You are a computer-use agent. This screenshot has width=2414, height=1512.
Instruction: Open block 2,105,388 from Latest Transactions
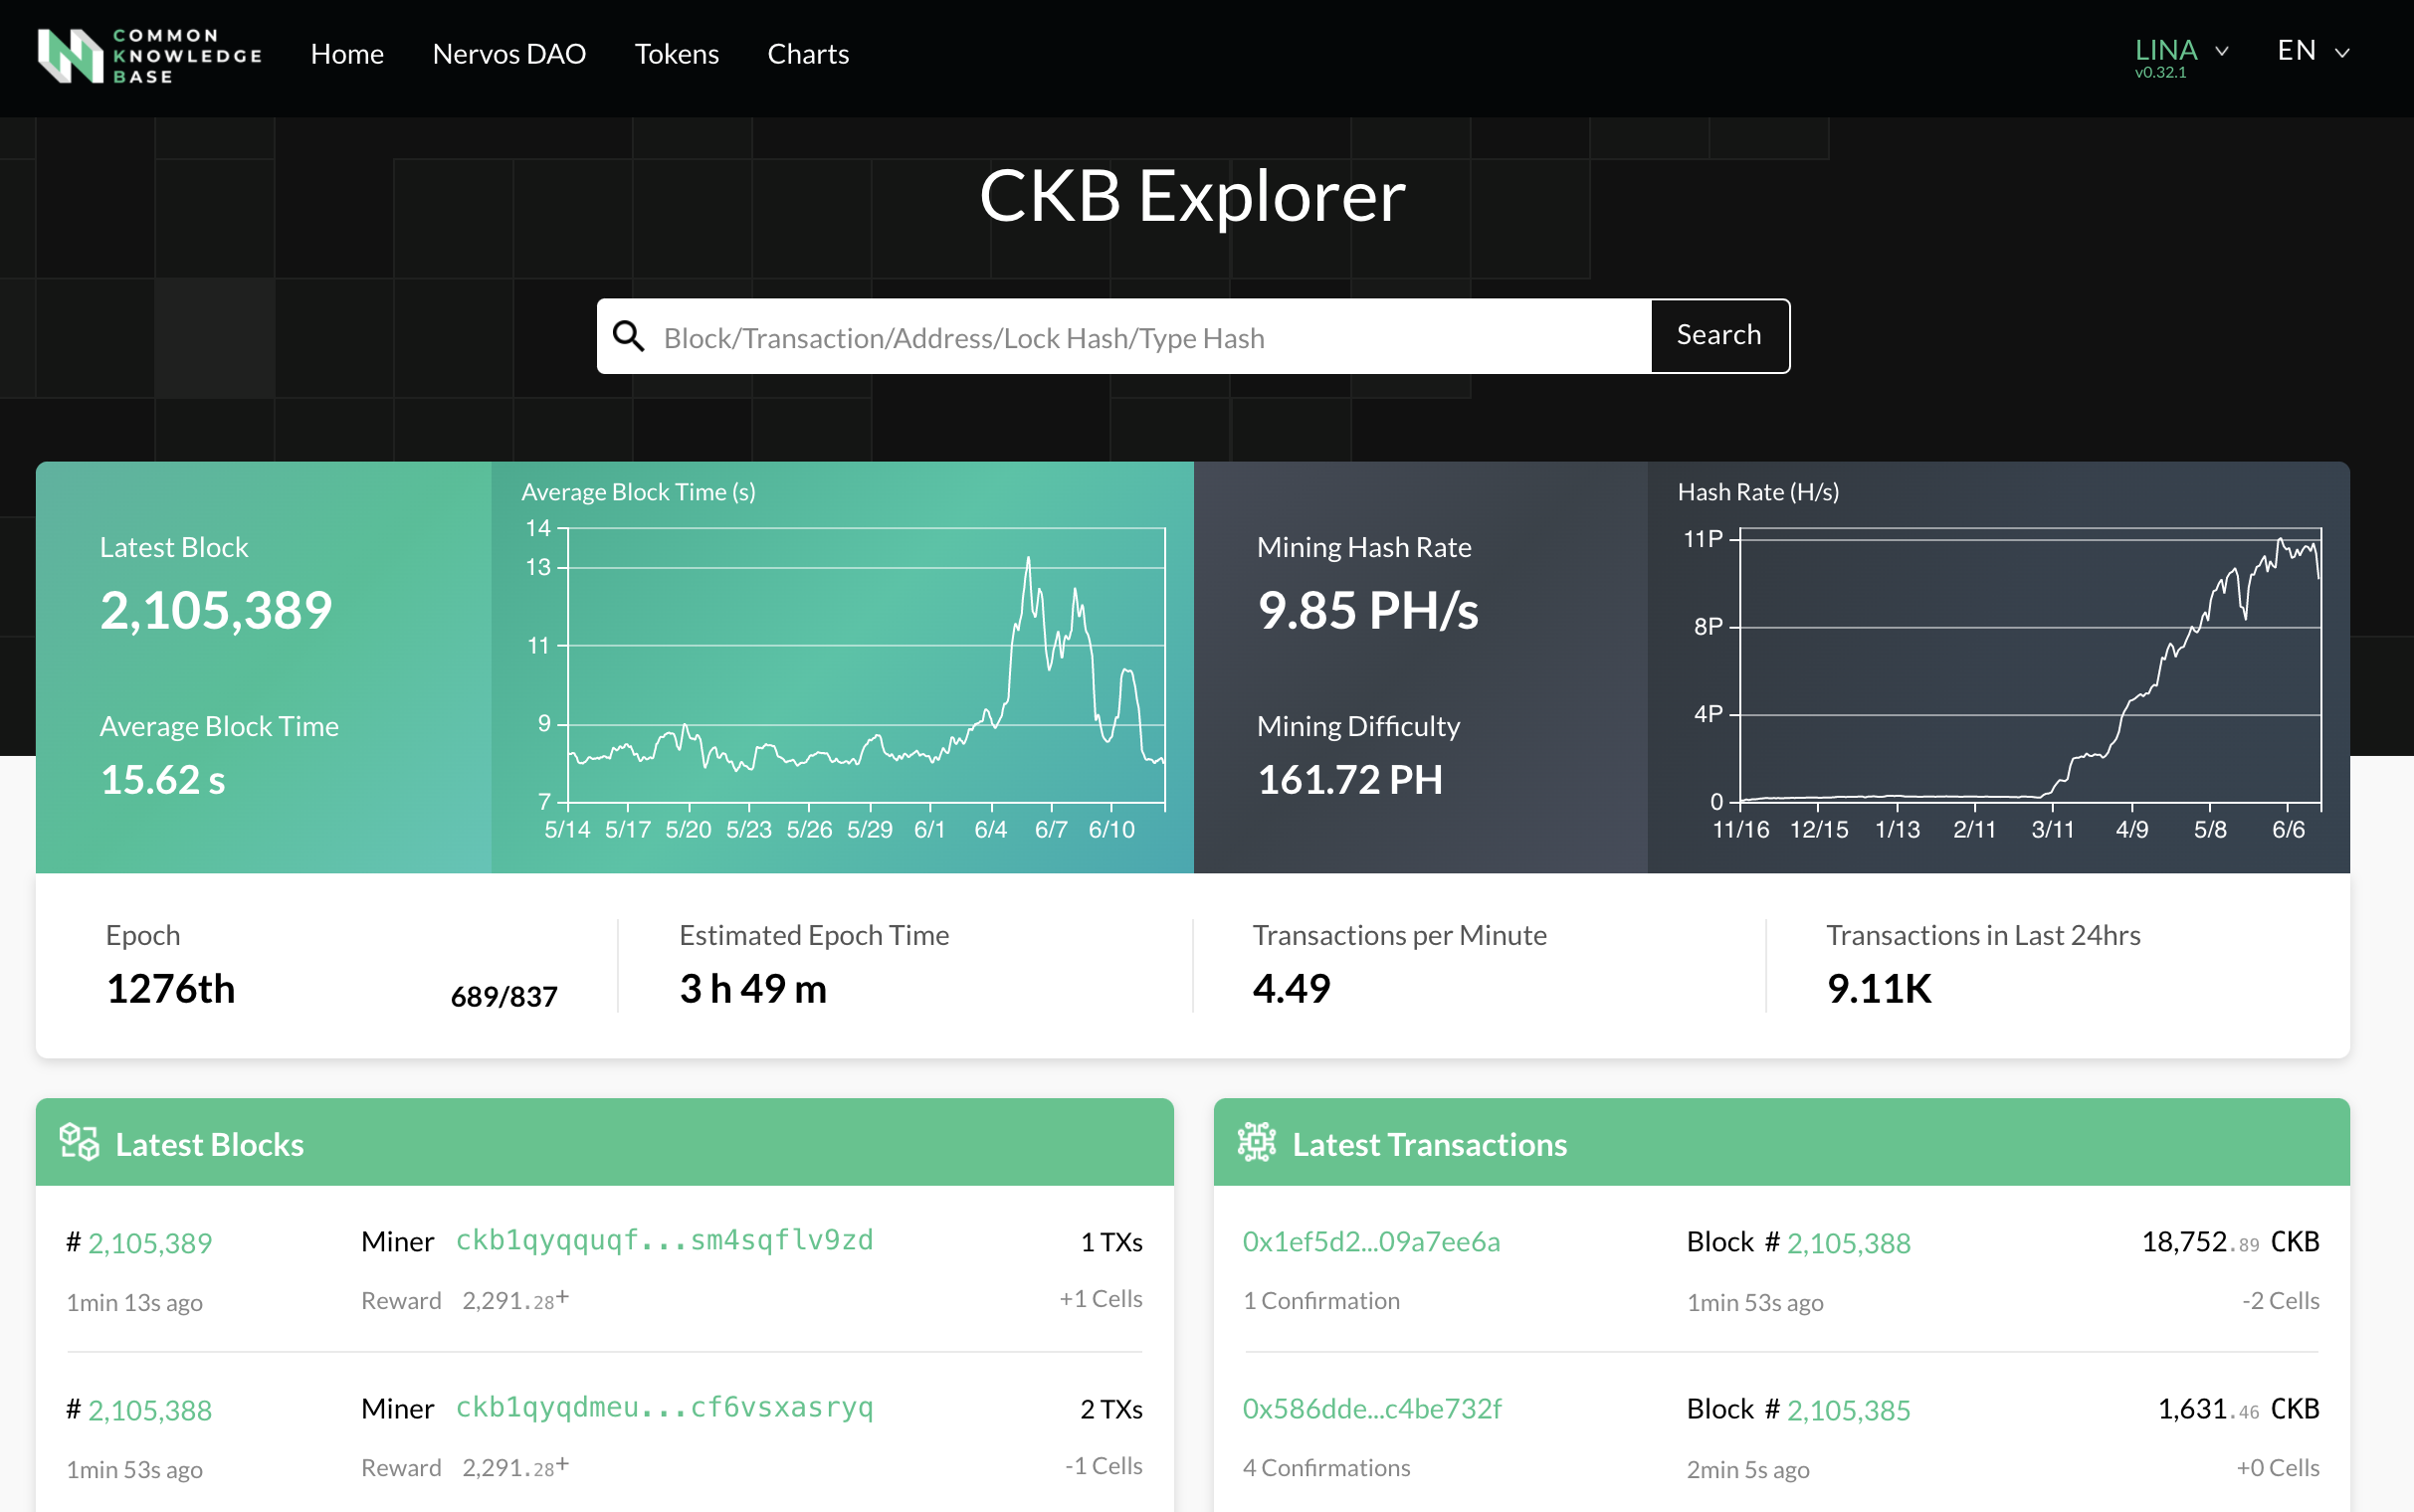coord(1849,1243)
